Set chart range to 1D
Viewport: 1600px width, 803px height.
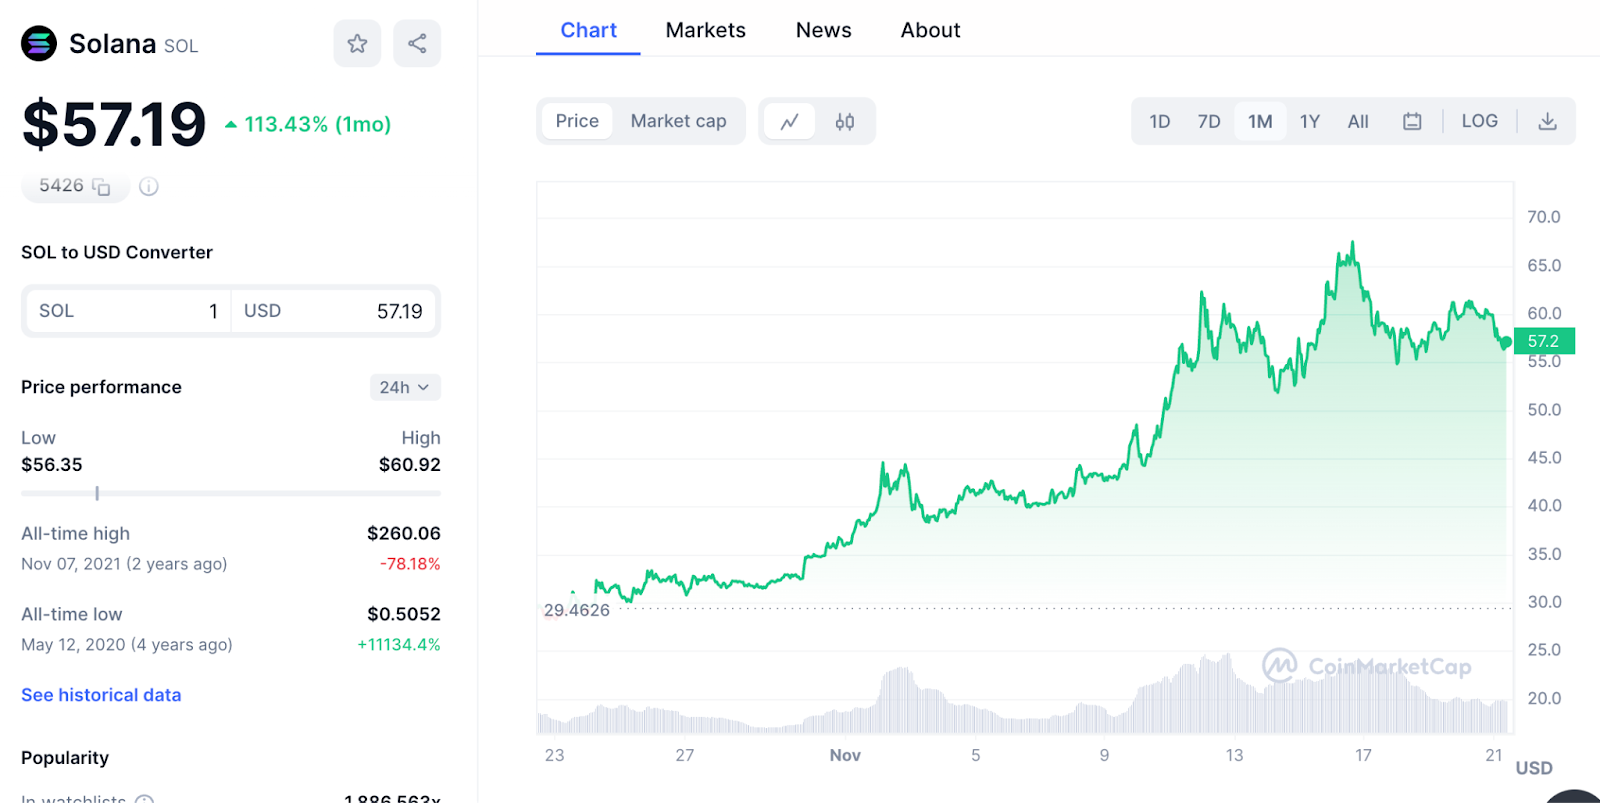[x=1160, y=121]
